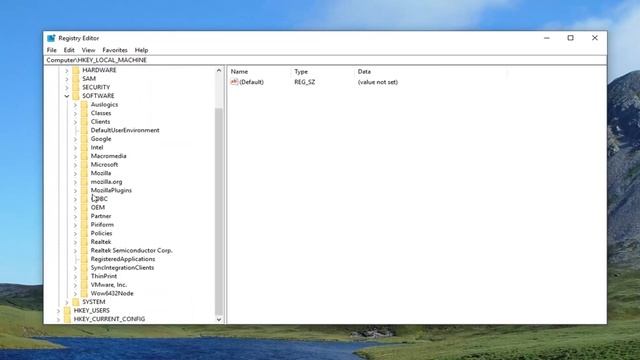Expand the Google subkey
Image resolution: width=640 pixels, height=360 pixels.
point(76,139)
